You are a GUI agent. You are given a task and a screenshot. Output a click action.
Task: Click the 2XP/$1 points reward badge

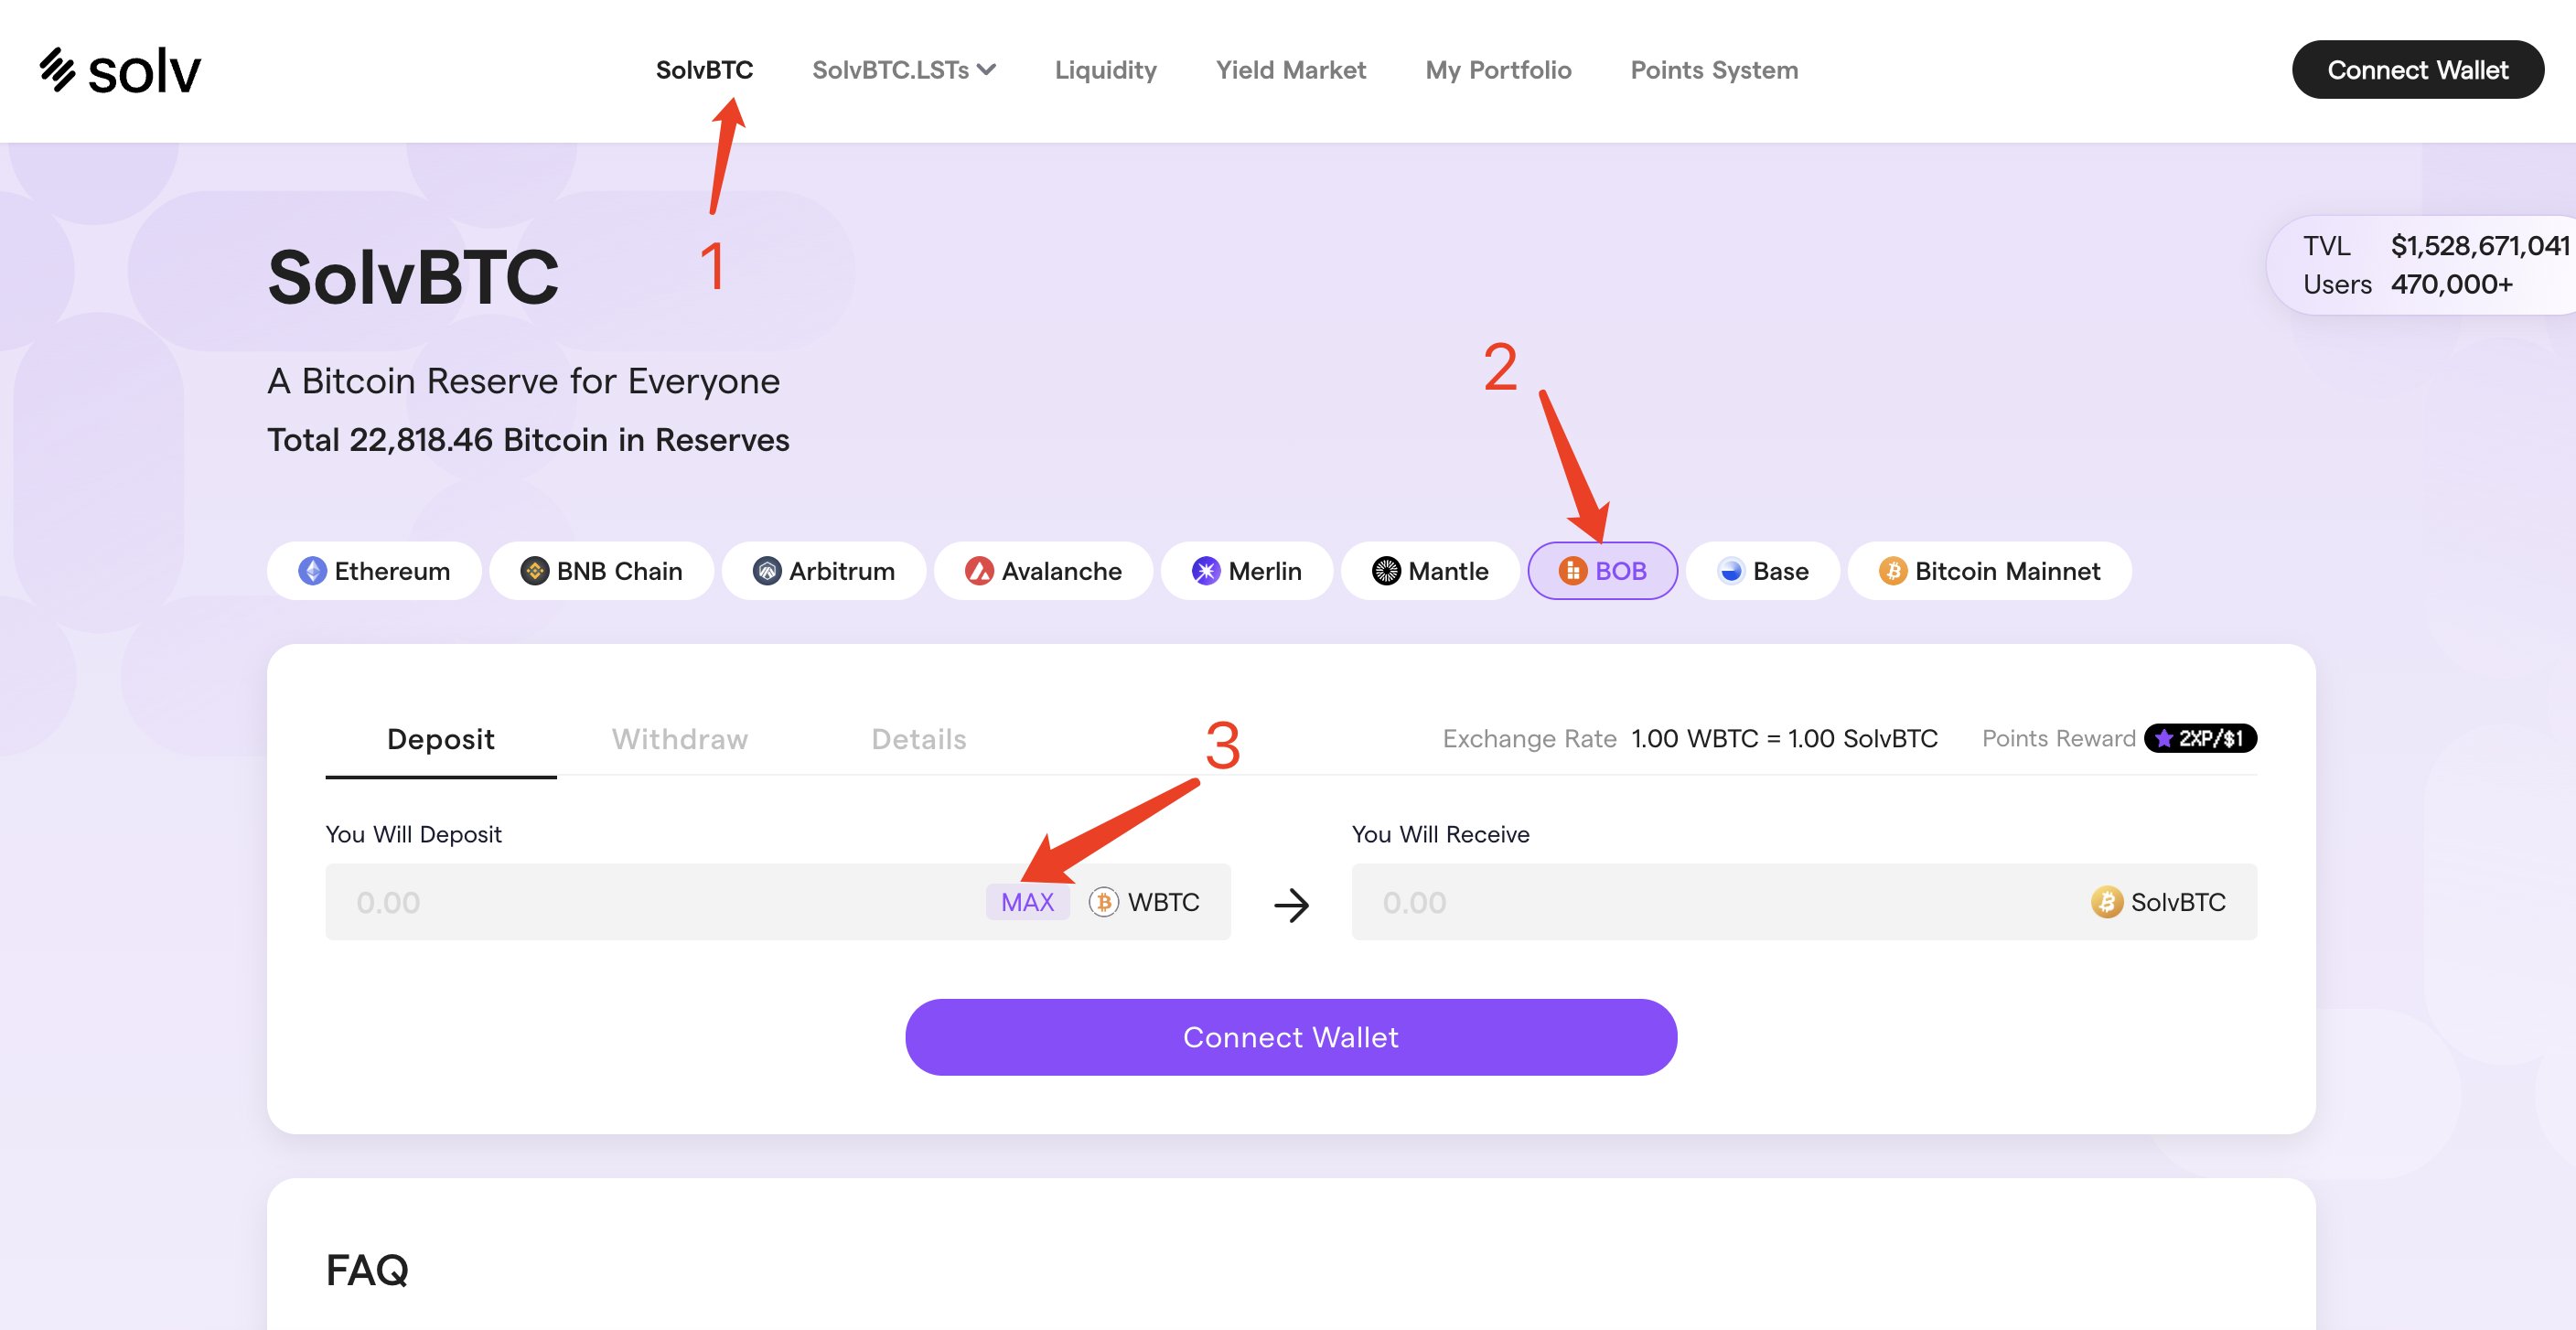coord(2200,738)
